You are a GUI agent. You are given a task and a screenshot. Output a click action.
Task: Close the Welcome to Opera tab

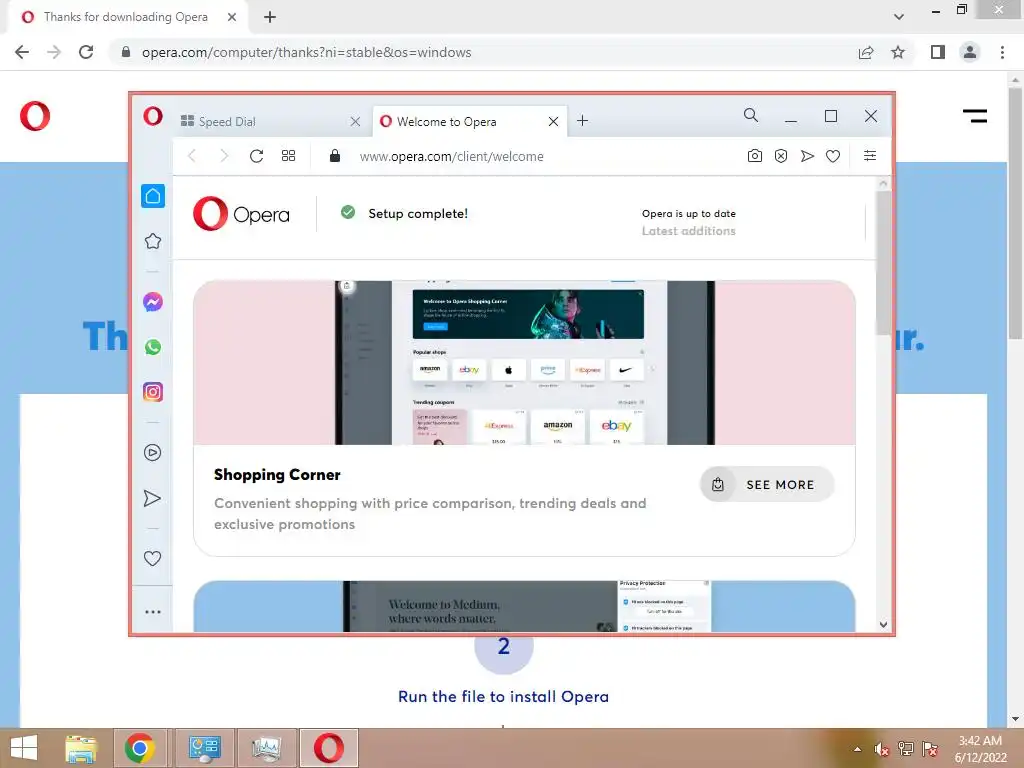[553, 121]
